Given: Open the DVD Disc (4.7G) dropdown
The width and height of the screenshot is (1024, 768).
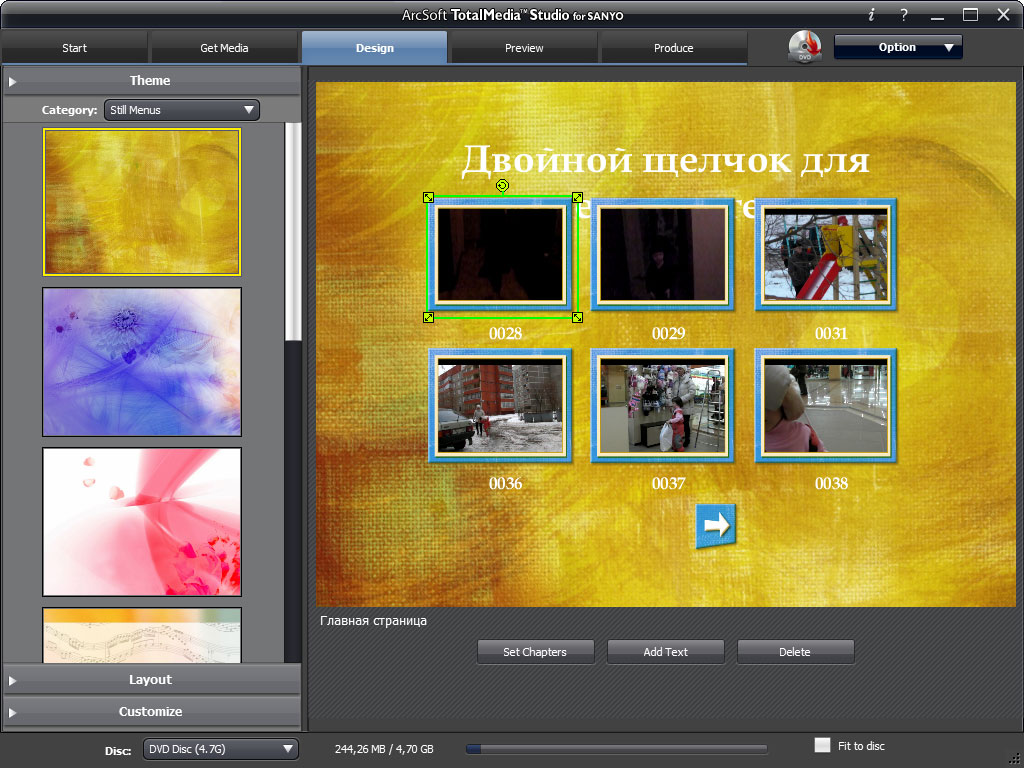Looking at the screenshot, I should pyautogui.click(x=220, y=748).
